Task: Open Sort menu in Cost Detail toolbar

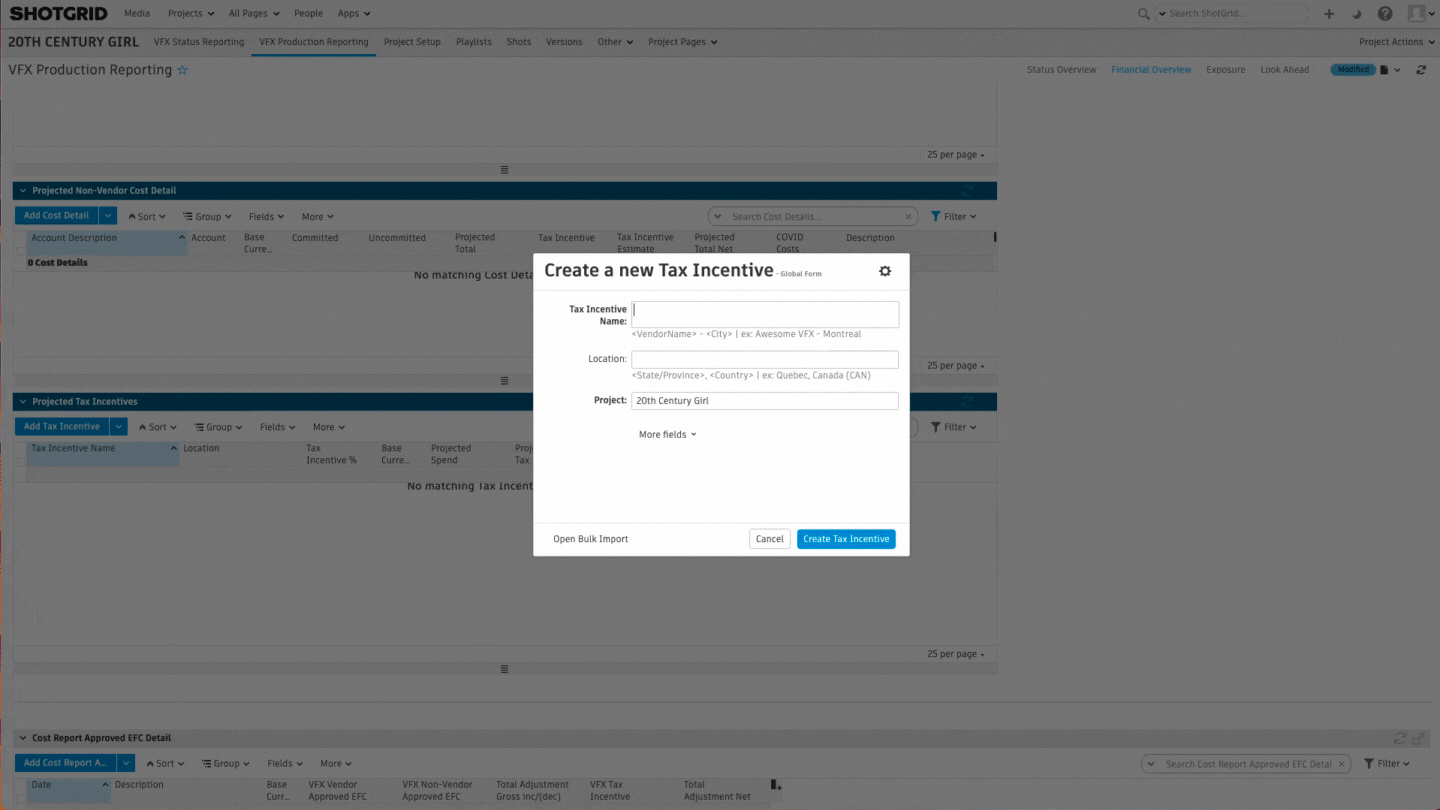Action: pos(146,217)
